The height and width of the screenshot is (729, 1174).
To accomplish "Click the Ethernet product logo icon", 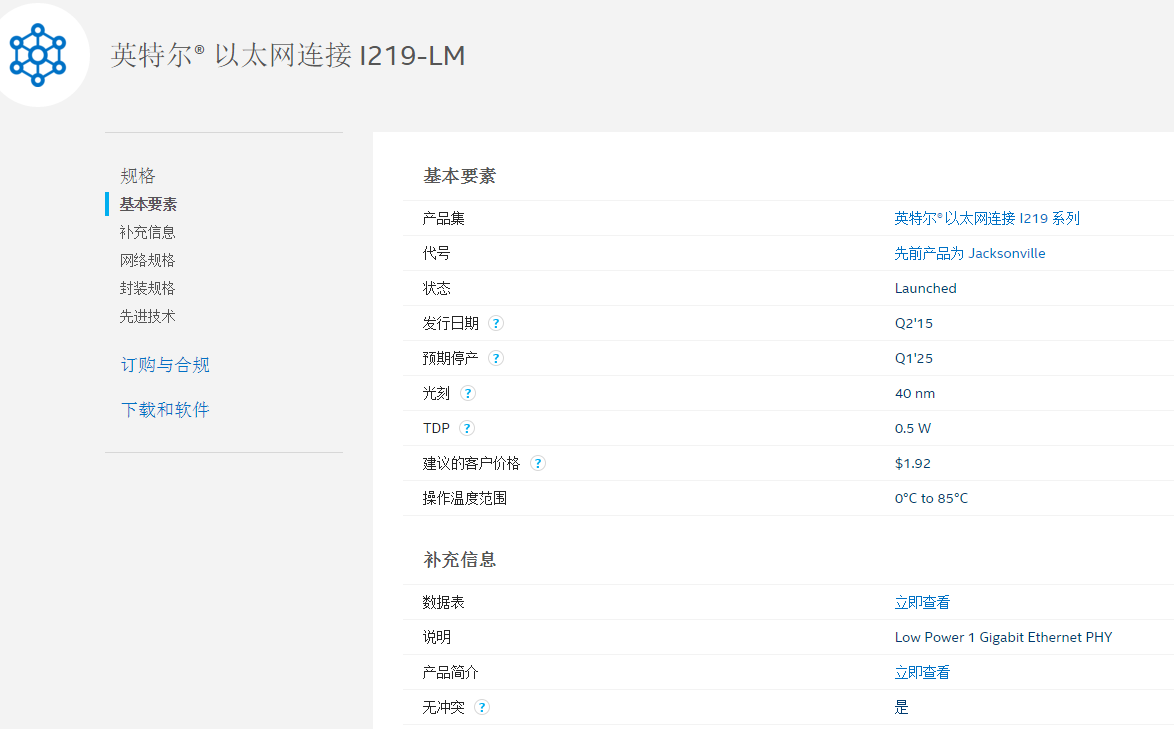I will coord(37,55).
